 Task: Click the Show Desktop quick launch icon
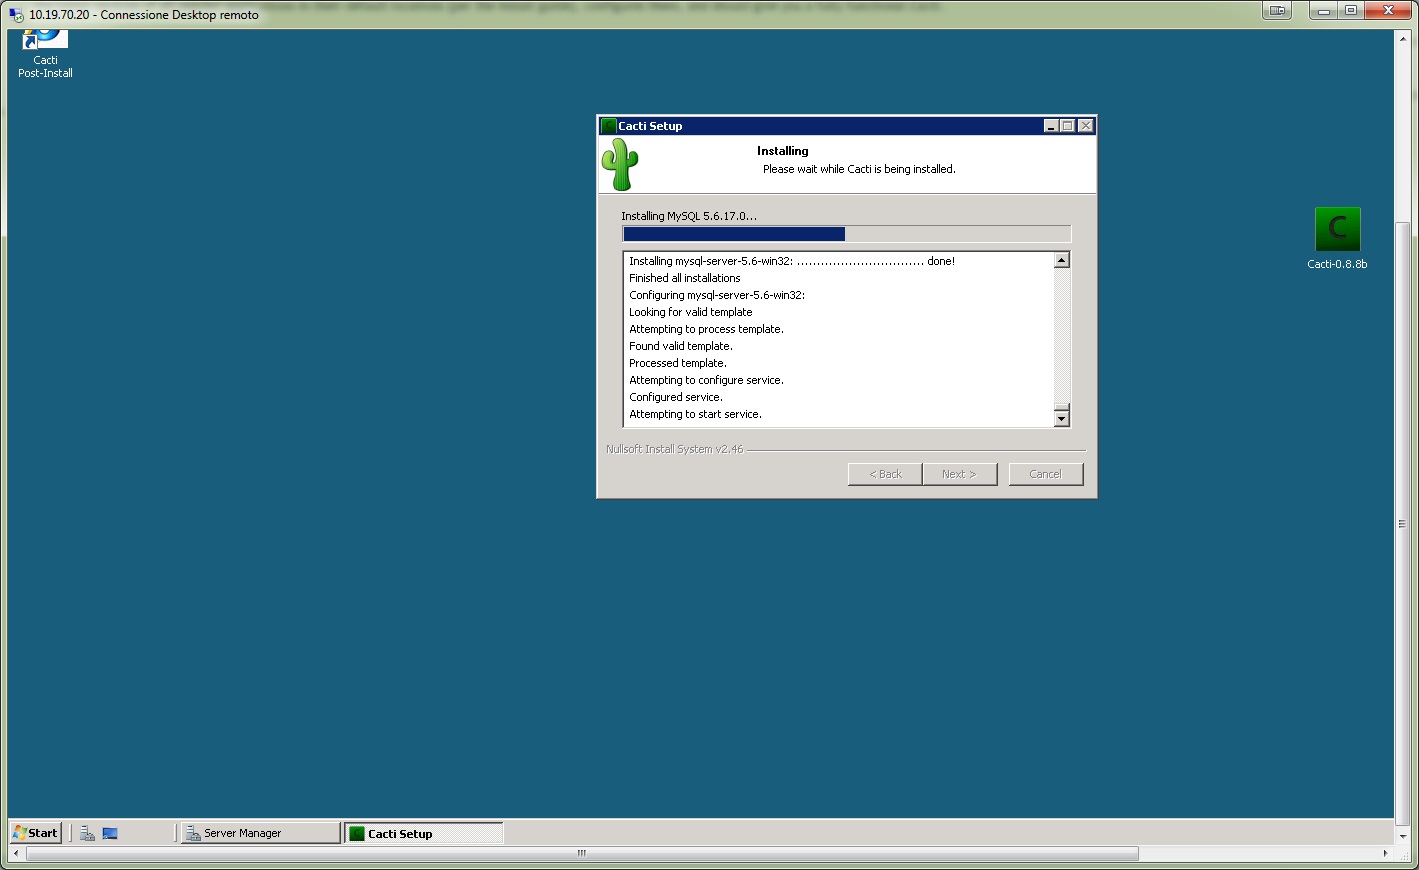point(110,833)
